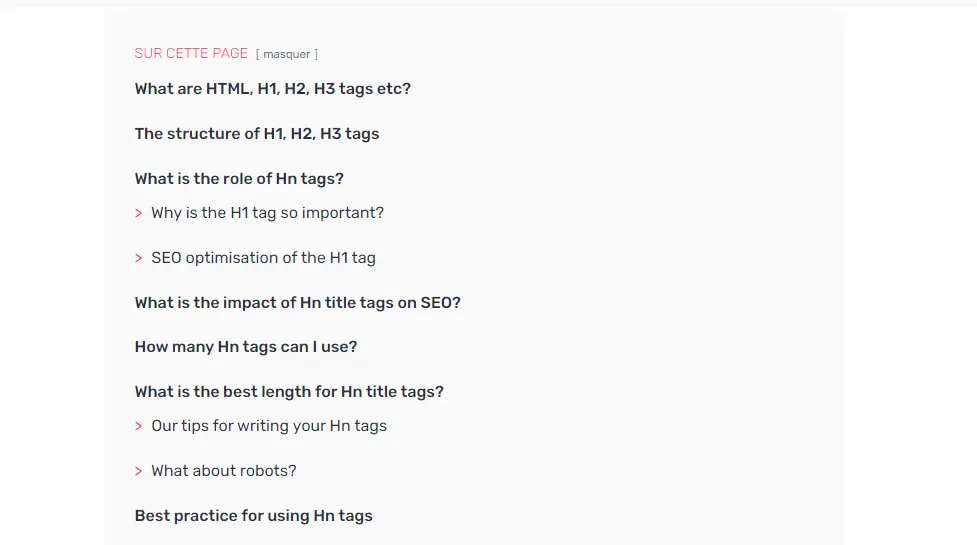The width and height of the screenshot is (977, 545).
Task: Click the 'SUR CETTE PAGE' heading
Action: tap(191, 54)
